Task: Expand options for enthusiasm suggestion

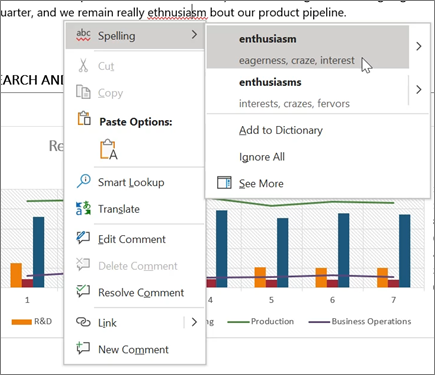Action: (x=419, y=46)
